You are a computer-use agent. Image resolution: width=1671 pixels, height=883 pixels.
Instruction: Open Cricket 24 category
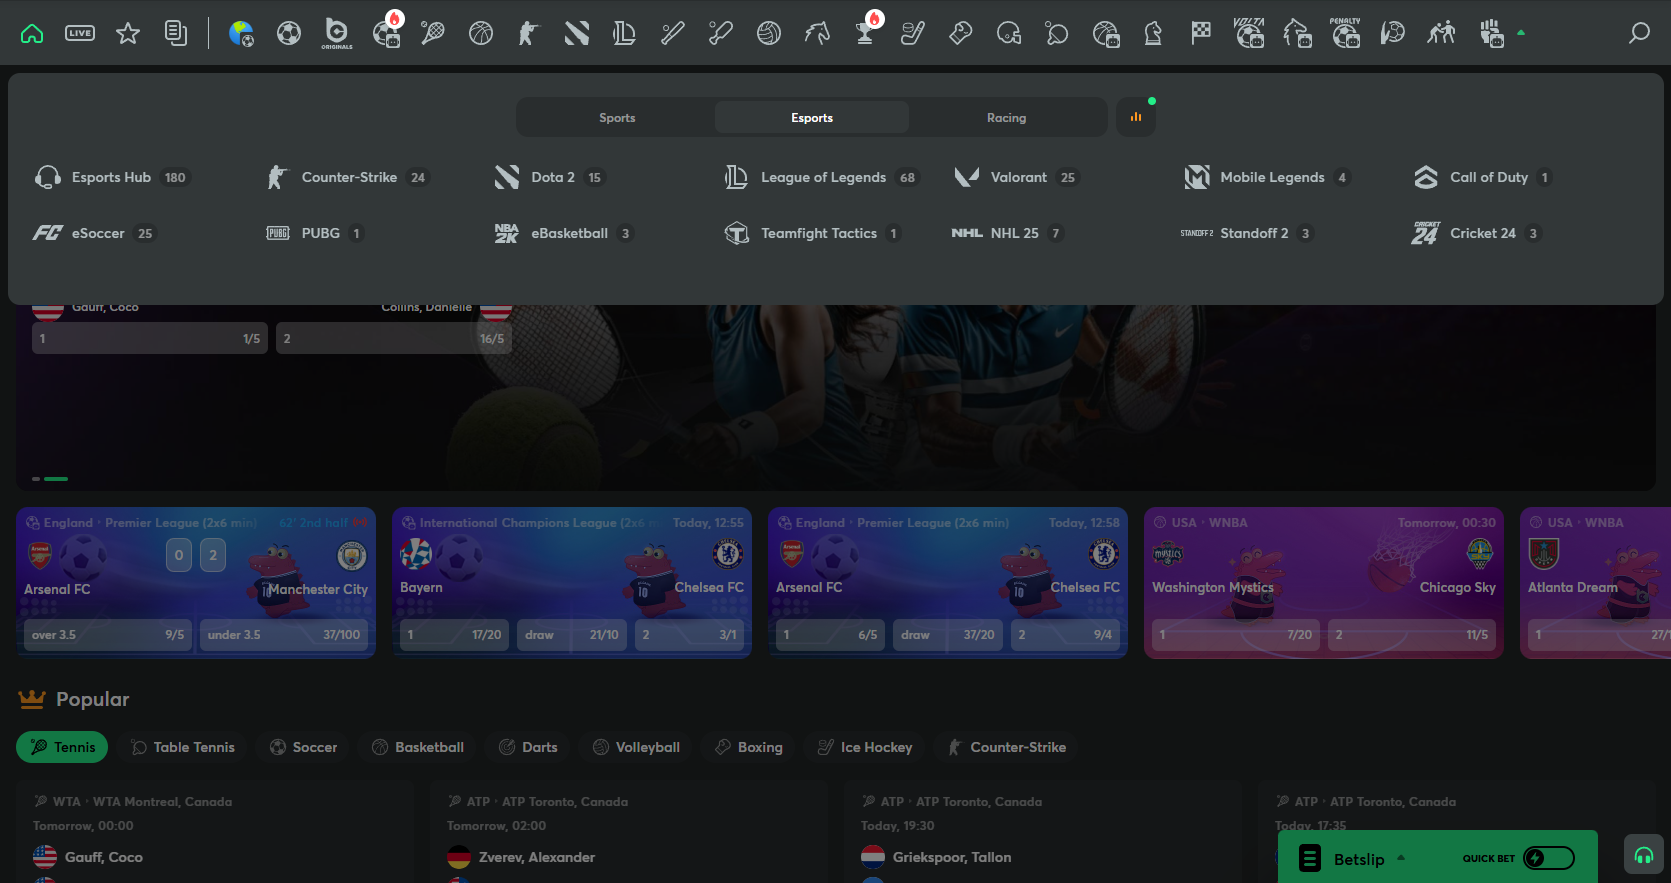pyautogui.click(x=1477, y=233)
